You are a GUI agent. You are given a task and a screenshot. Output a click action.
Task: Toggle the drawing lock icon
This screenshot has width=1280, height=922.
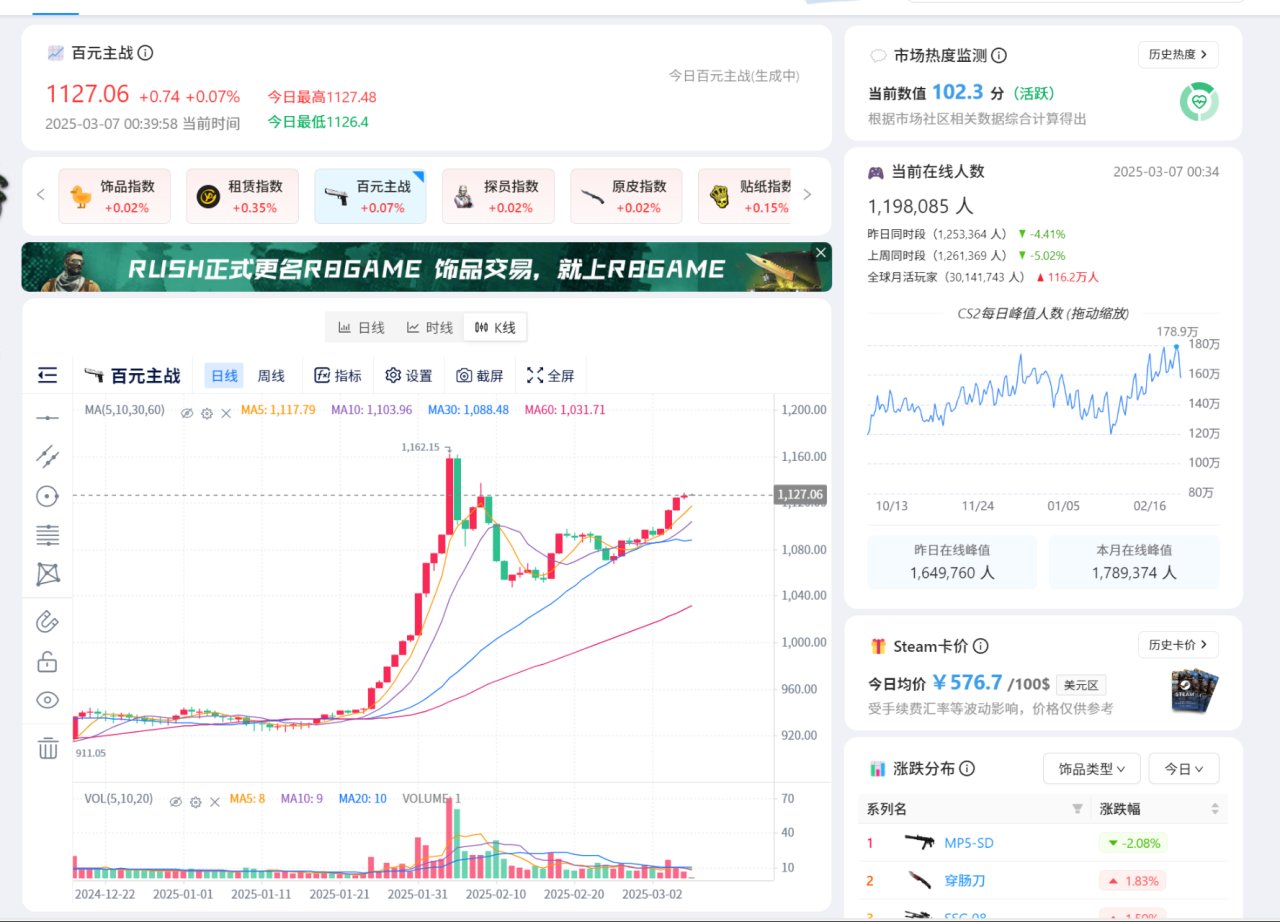[47, 661]
